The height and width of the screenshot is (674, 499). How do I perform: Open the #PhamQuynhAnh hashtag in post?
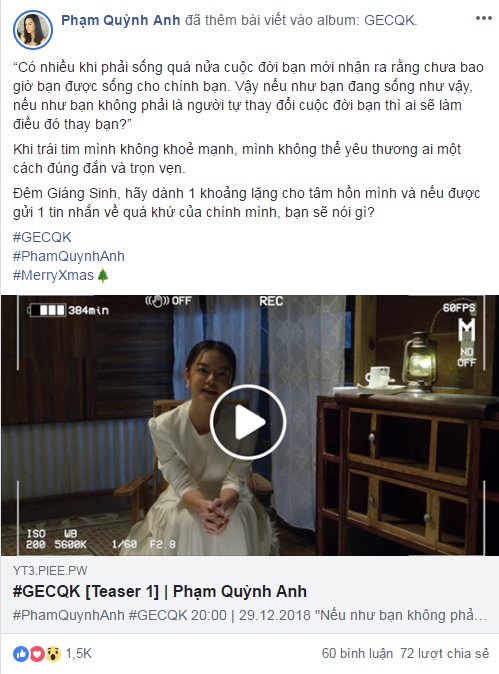pyautogui.click(x=69, y=256)
